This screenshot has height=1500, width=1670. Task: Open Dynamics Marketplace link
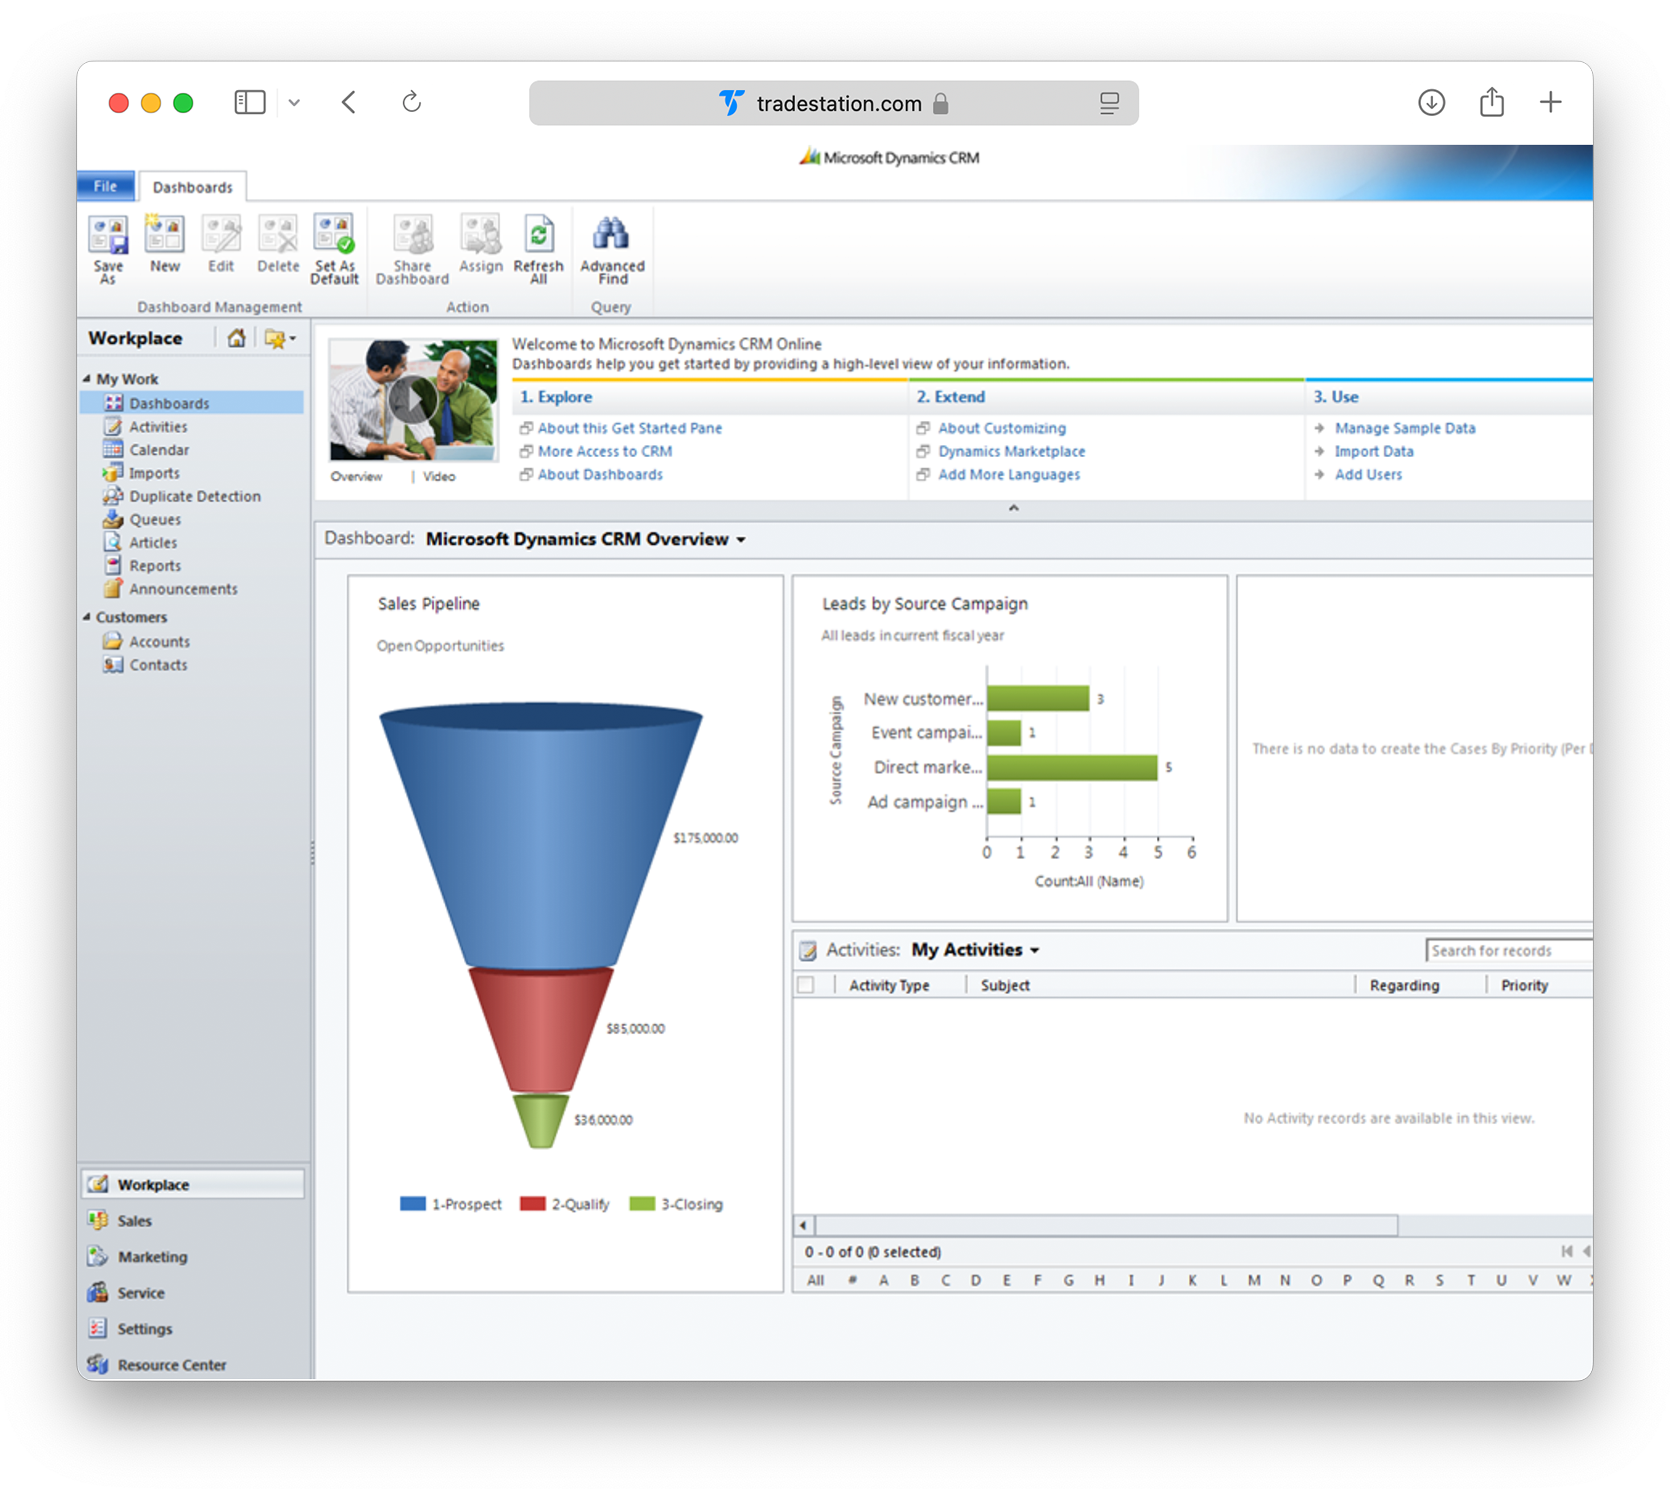click(1011, 451)
